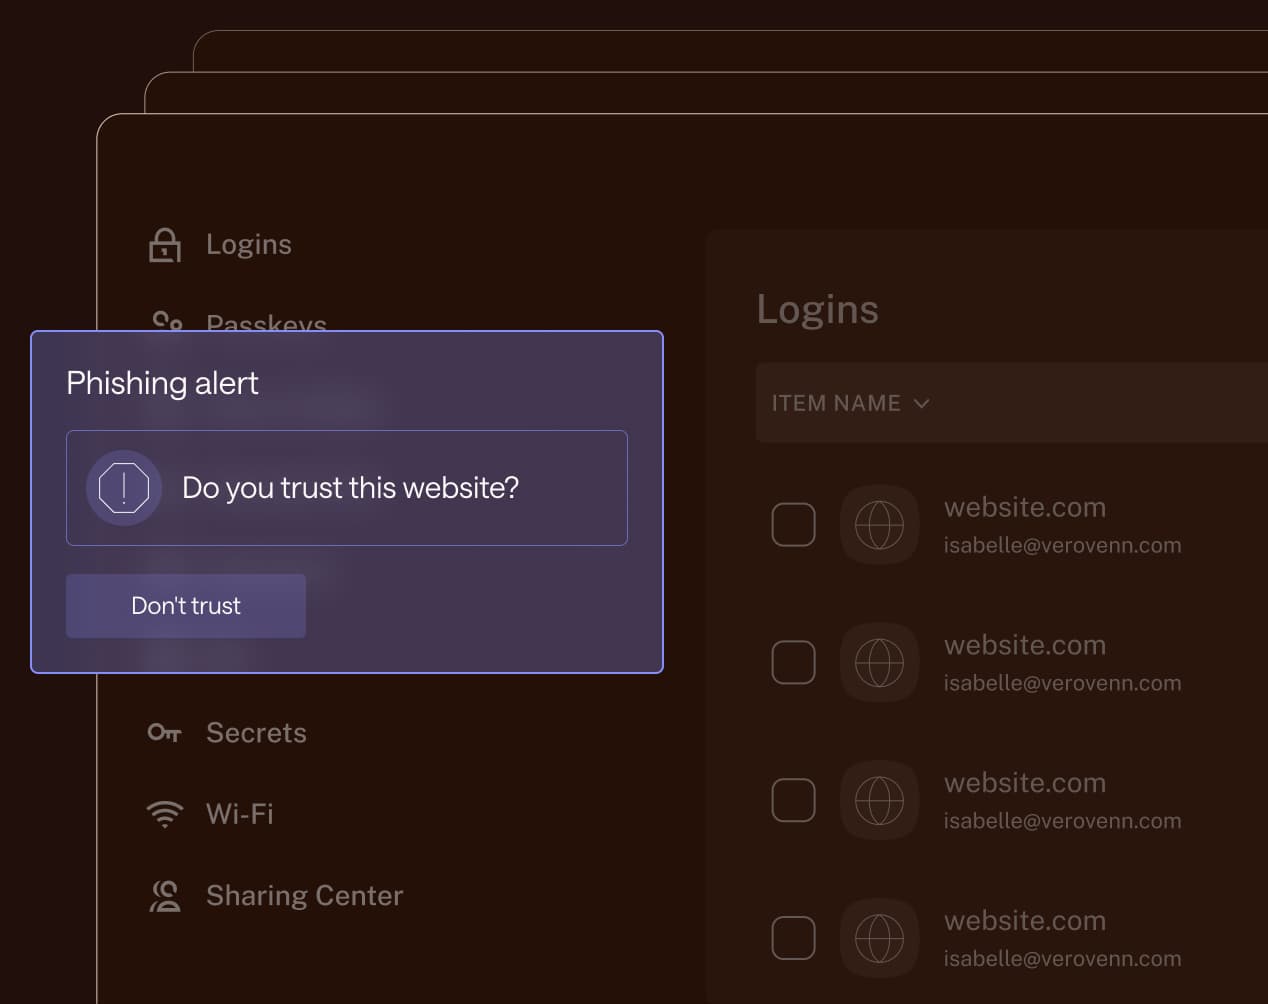The height and width of the screenshot is (1004, 1268).
Task: Click the octagon warning icon in phishing alert
Action: click(124, 488)
